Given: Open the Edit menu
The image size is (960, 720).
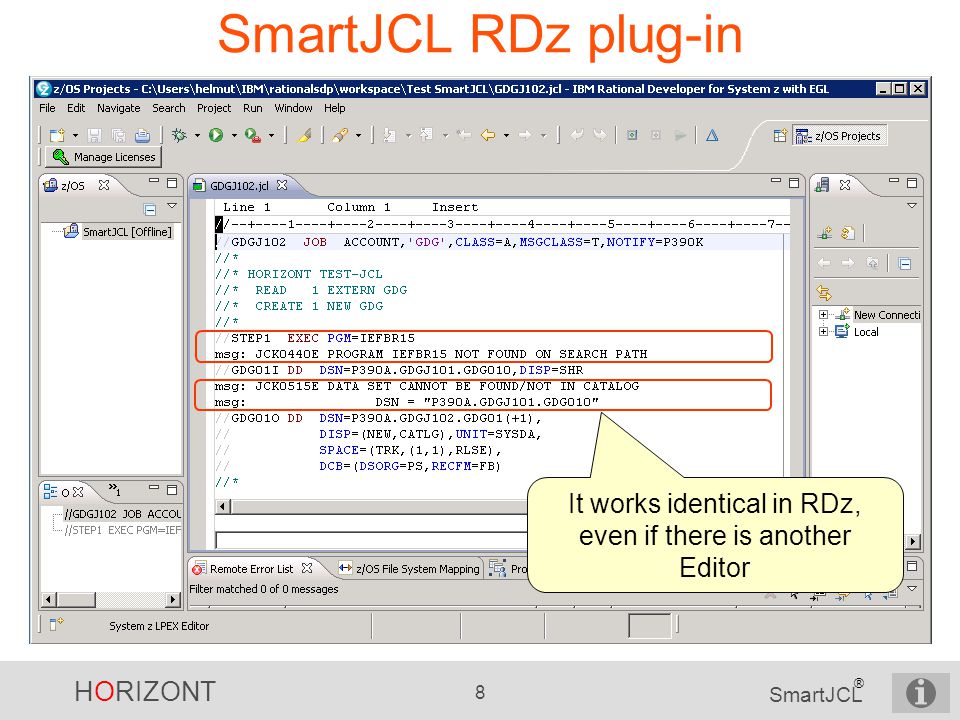Looking at the screenshot, I should point(76,108).
